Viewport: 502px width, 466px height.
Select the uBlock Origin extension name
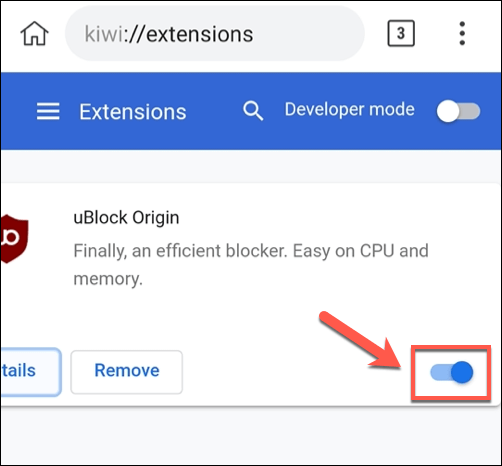click(126, 218)
